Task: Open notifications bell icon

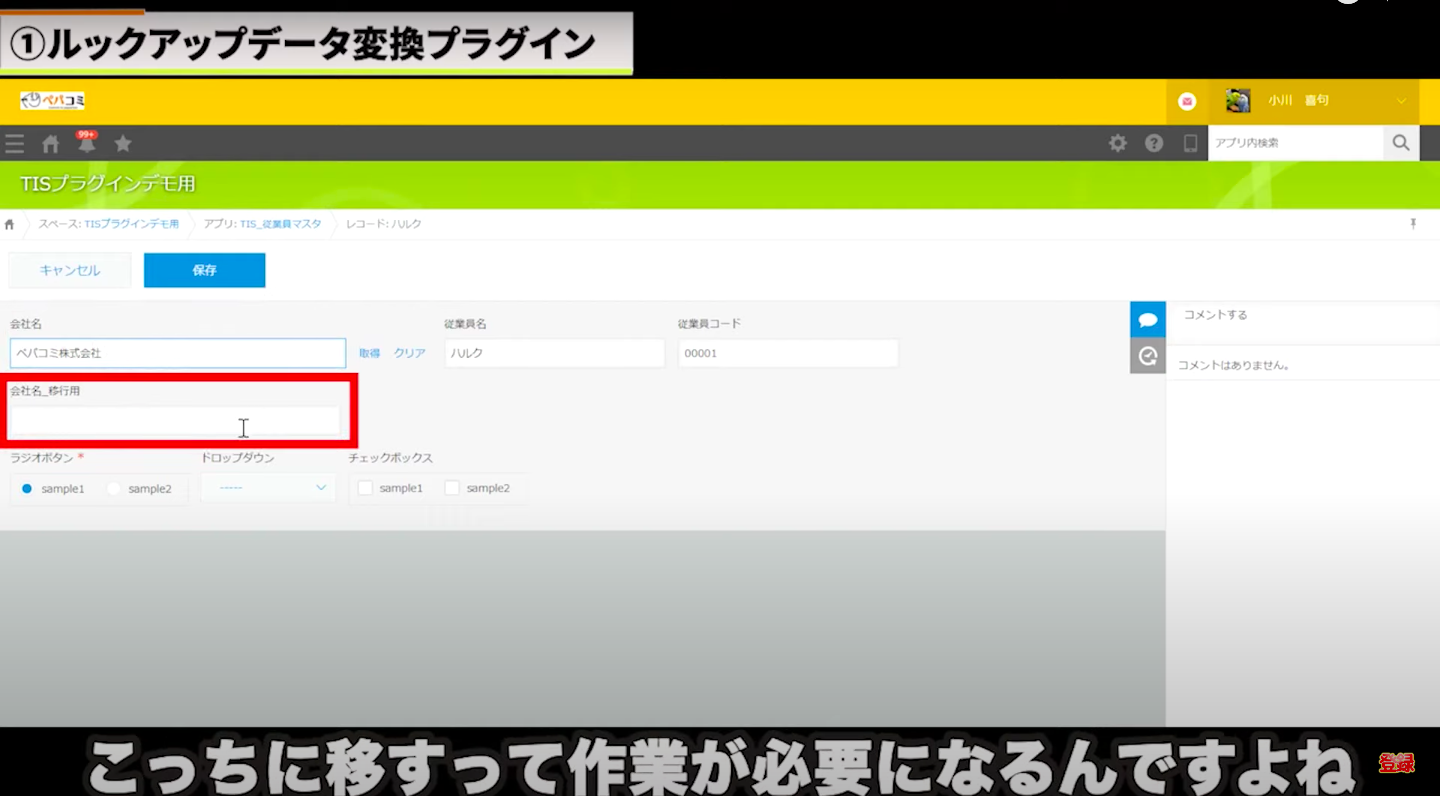Action: coord(87,144)
